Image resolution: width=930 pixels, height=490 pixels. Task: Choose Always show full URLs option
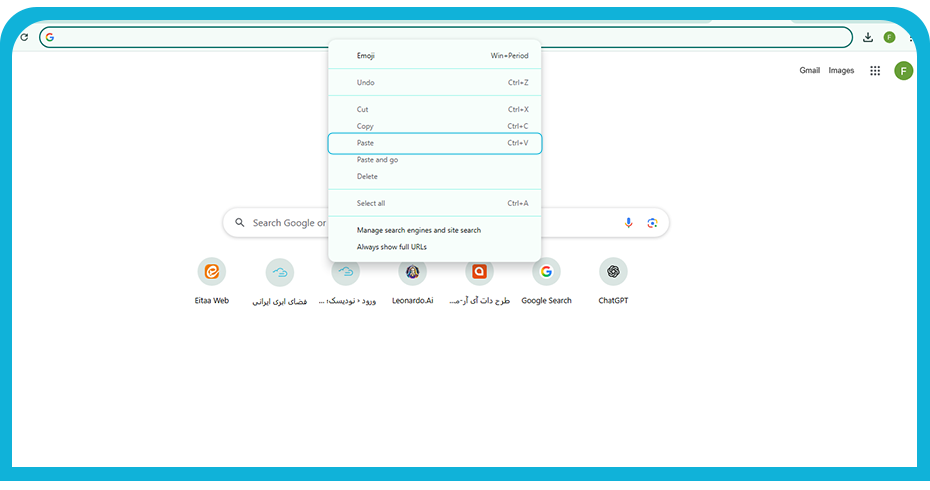(x=391, y=247)
